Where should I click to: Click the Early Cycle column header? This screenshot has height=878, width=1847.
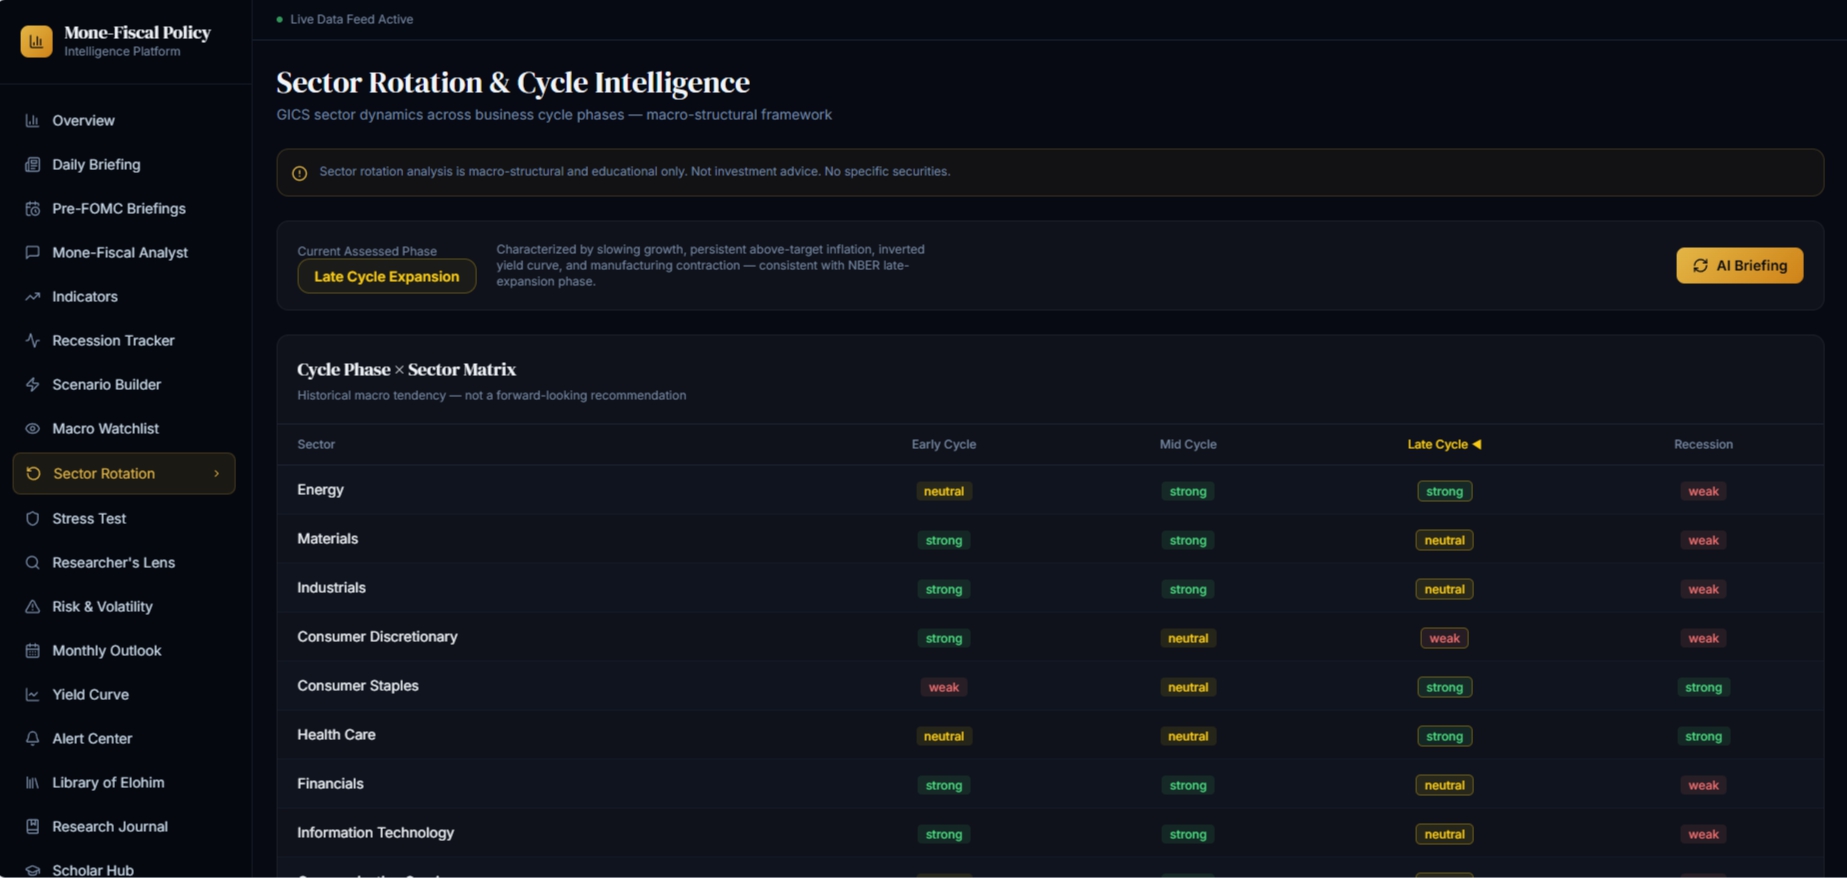(943, 444)
